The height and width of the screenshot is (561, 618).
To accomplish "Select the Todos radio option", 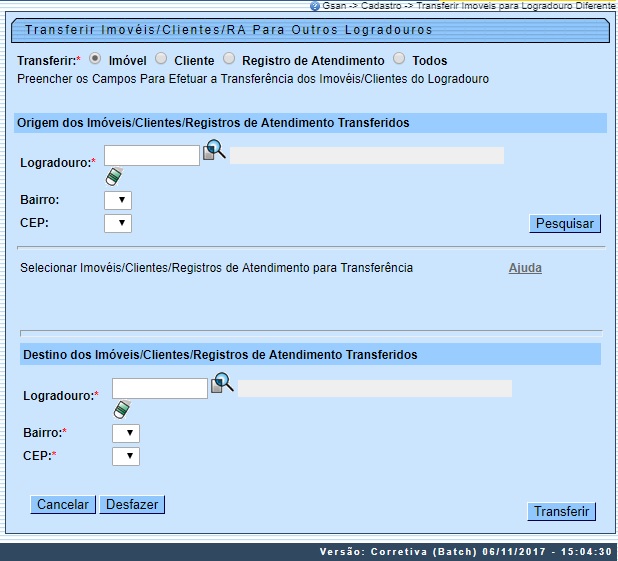I will 399,59.
